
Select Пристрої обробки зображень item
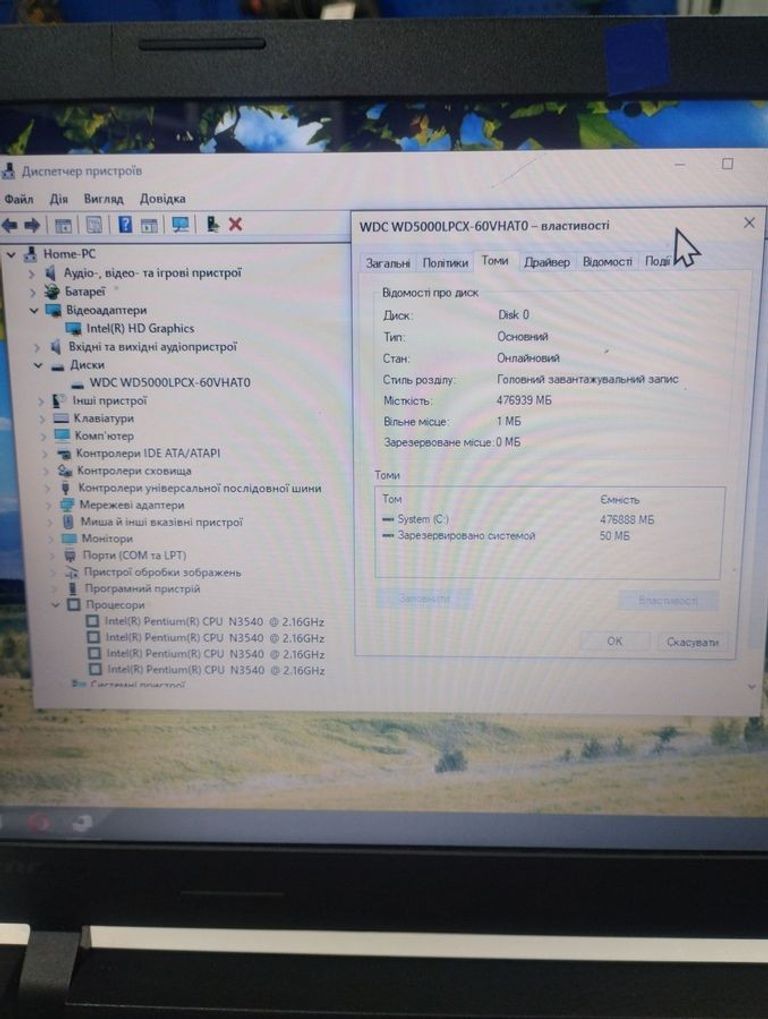click(162, 573)
